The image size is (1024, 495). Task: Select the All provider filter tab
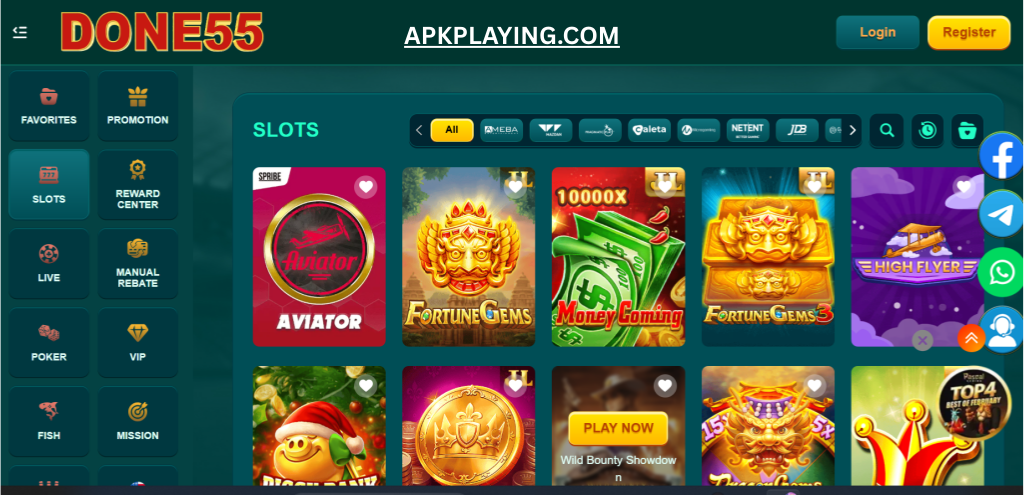point(452,130)
